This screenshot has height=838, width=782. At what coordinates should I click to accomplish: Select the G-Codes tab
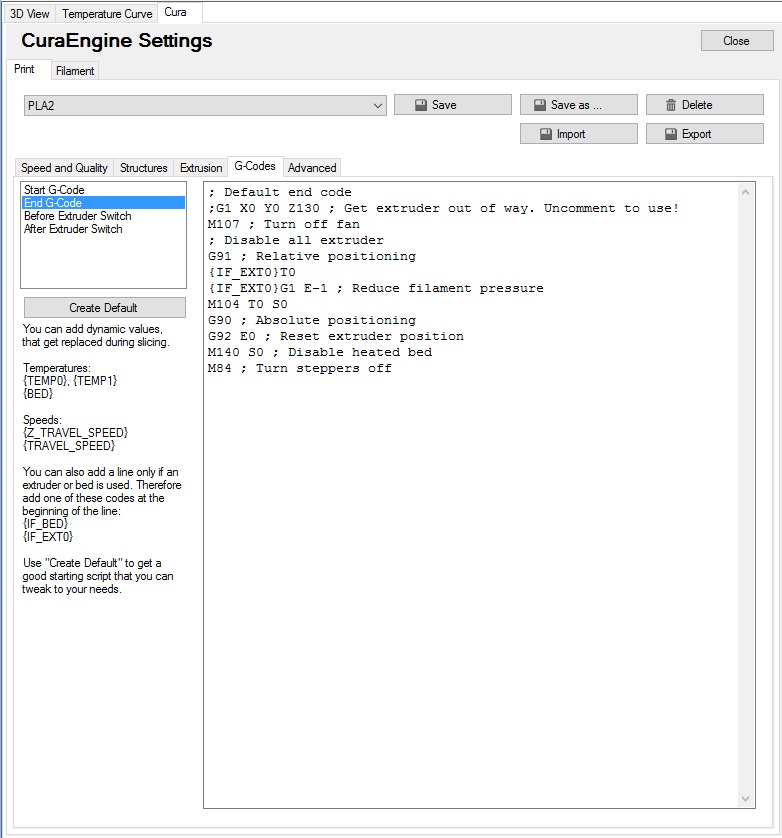tap(255, 166)
